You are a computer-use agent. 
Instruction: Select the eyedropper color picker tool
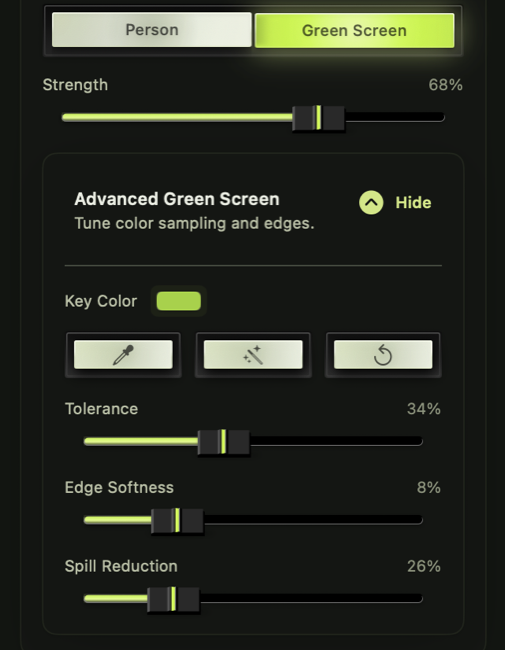pos(123,355)
